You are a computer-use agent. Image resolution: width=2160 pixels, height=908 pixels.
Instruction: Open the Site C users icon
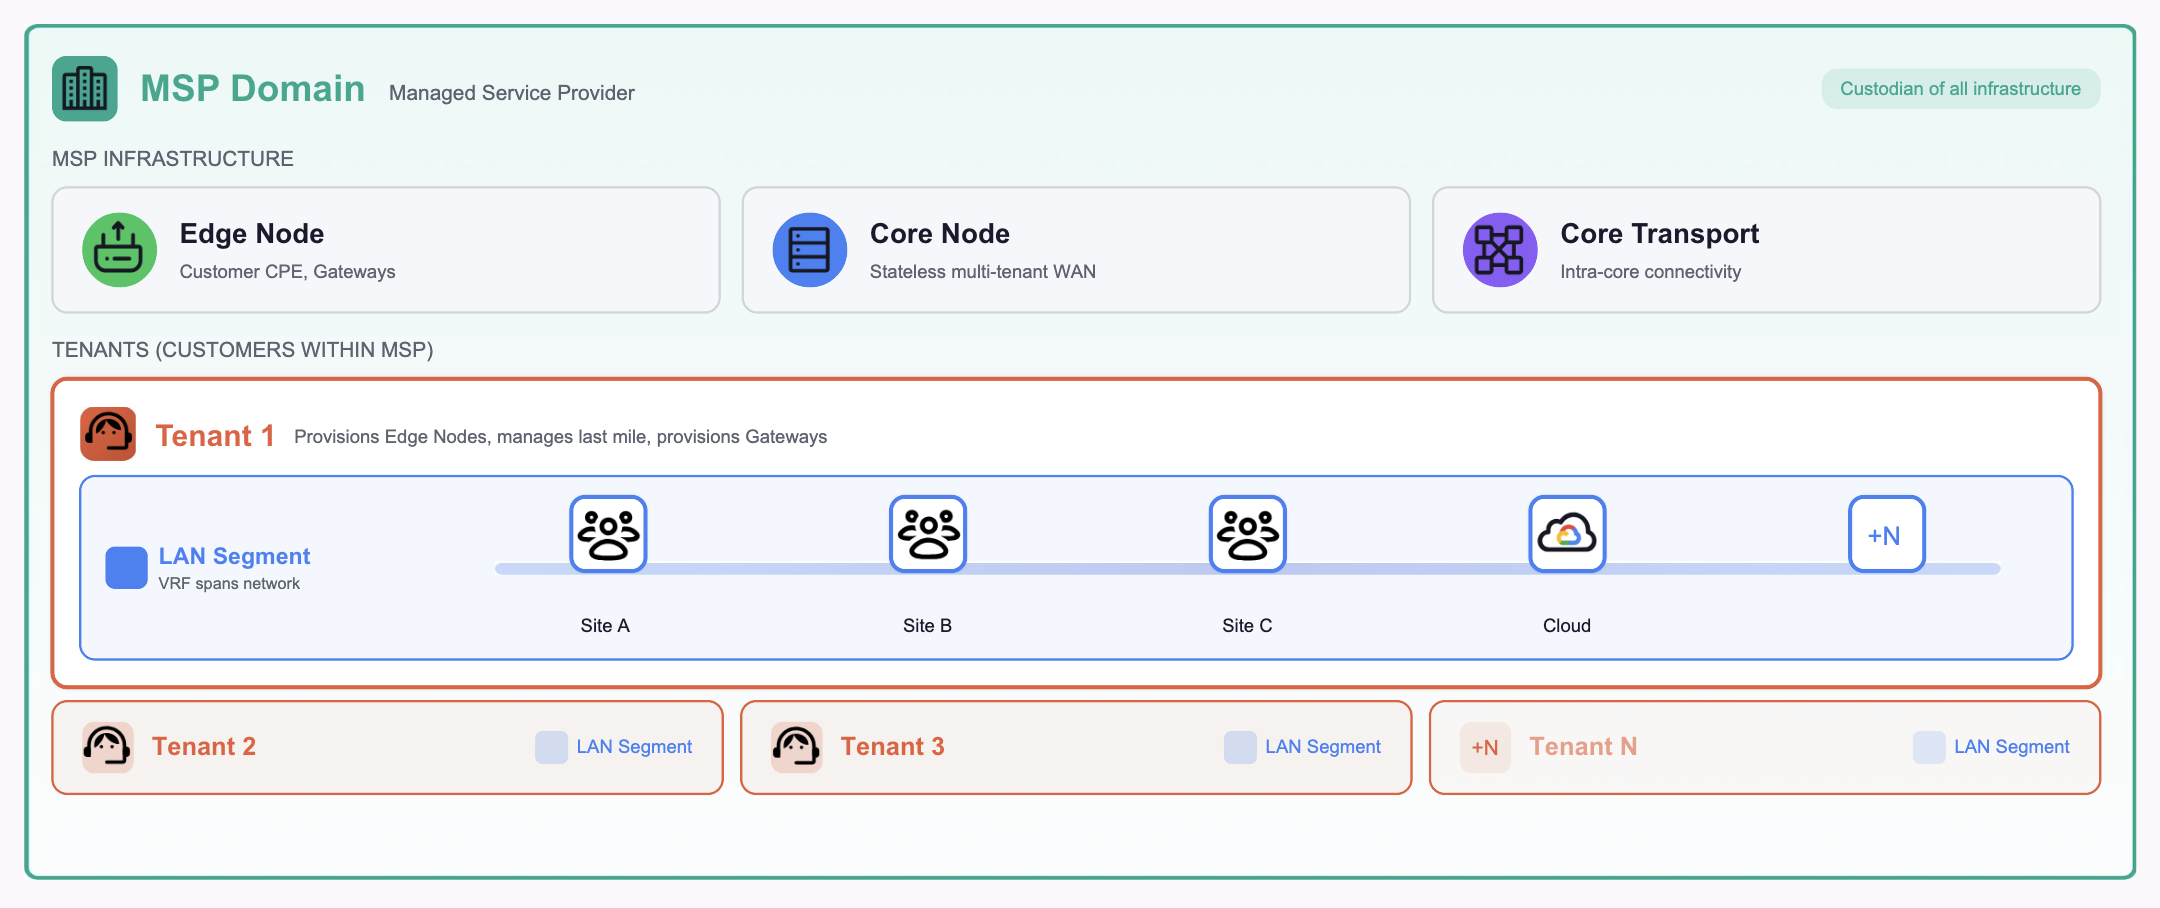click(1247, 534)
